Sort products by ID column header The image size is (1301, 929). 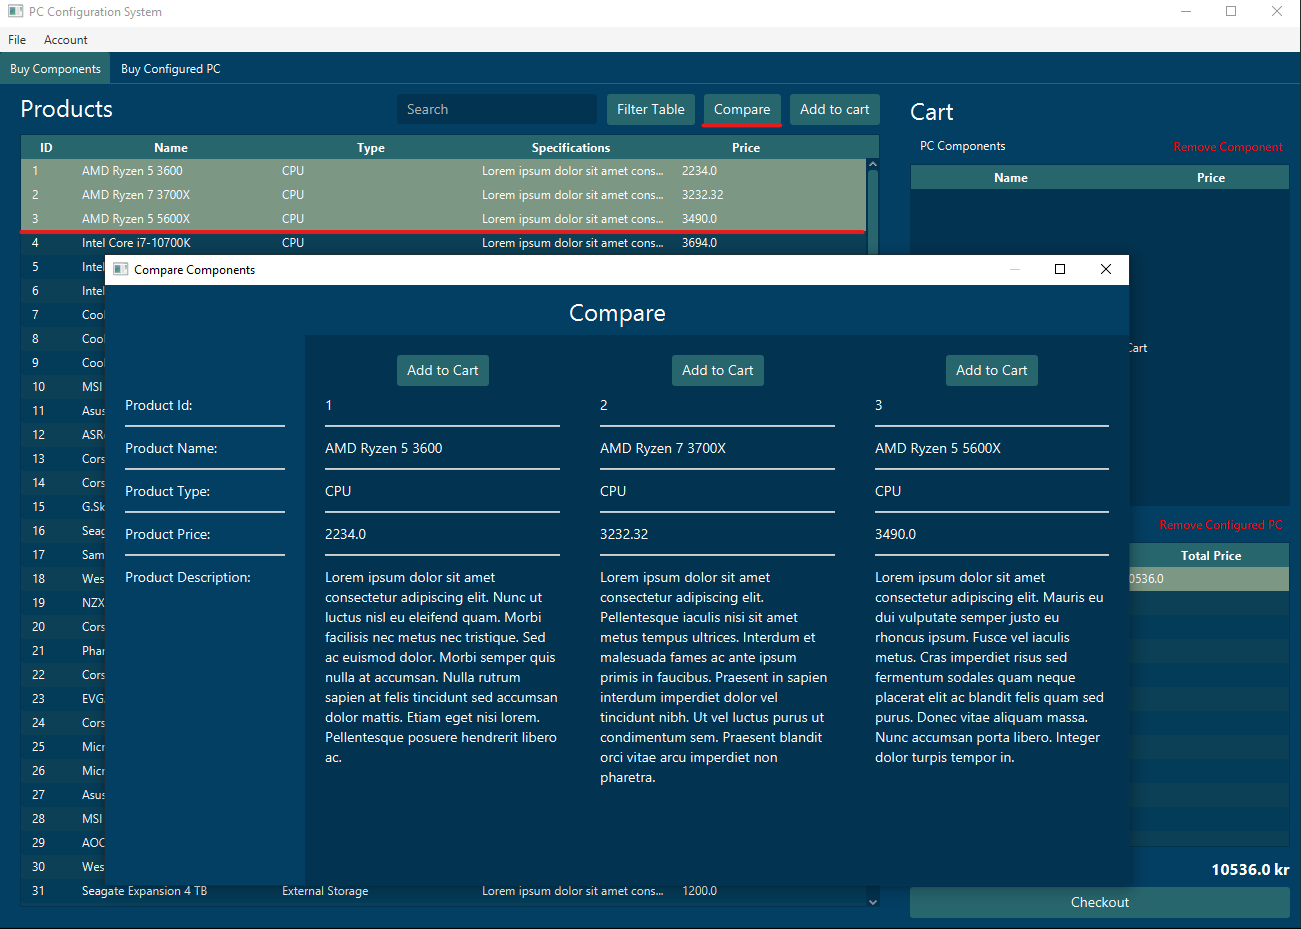coord(46,148)
